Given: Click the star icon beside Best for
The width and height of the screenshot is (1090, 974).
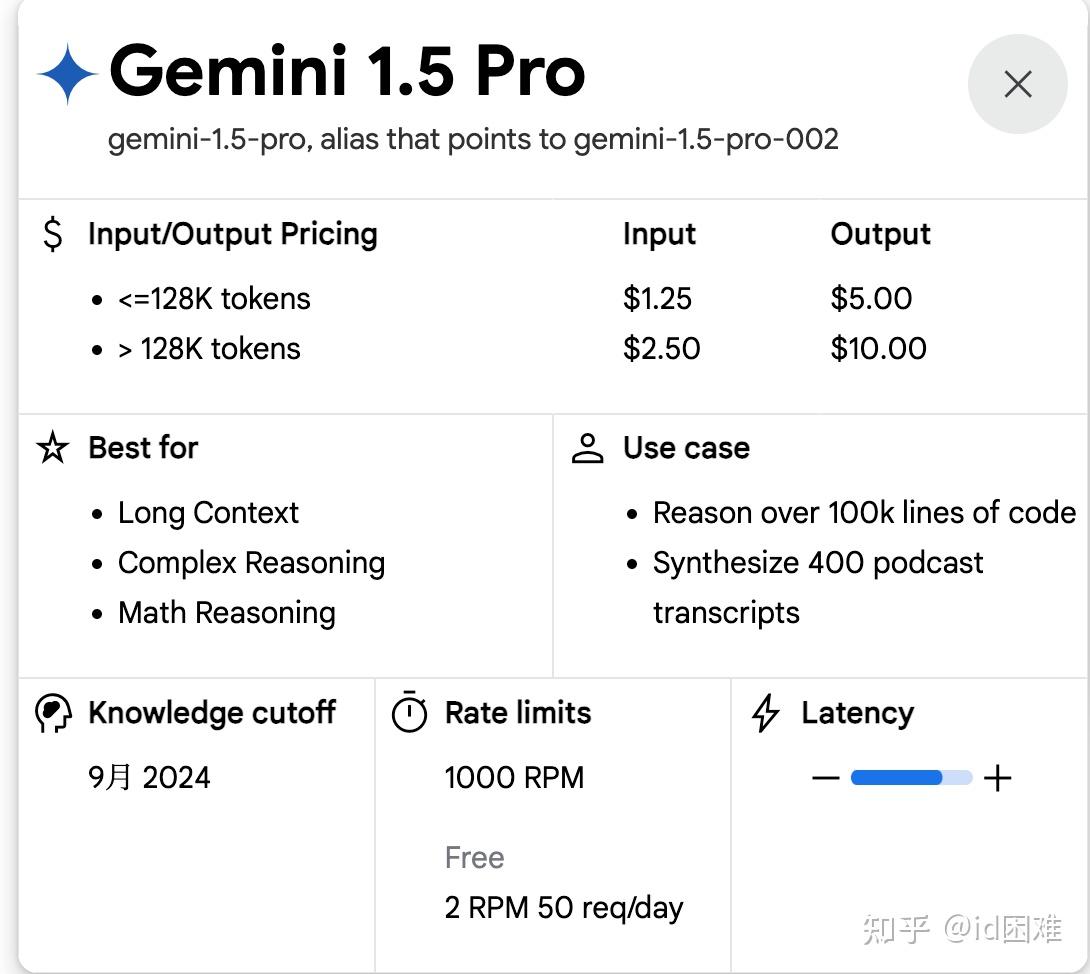Looking at the screenshot, I should click(x=53, y=448).
